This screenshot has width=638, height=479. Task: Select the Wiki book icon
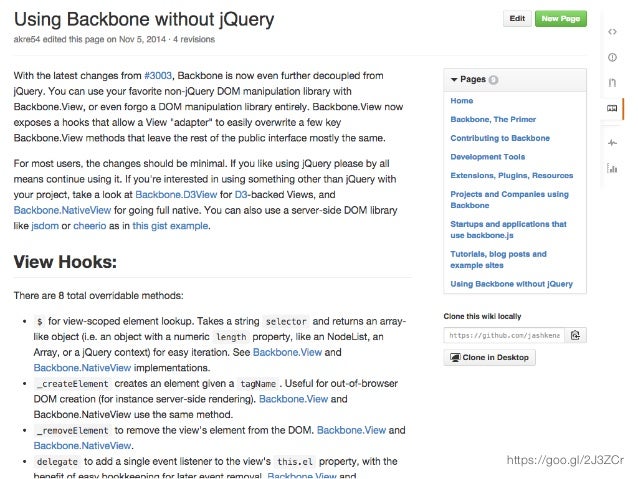tap(612, 107)
